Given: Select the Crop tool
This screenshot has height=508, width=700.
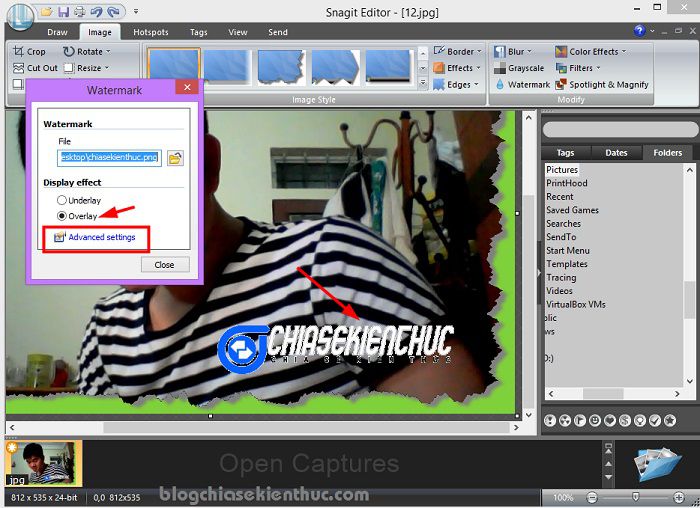Looking at the screenshot, I should (29, 52).
